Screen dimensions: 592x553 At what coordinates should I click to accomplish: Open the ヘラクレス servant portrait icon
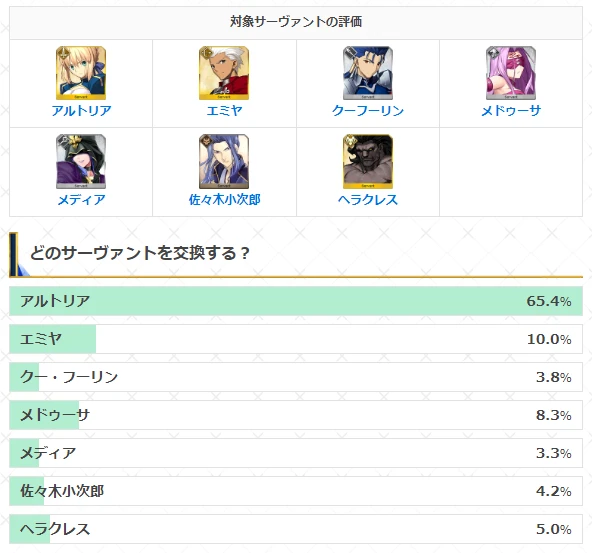point(368,162)
